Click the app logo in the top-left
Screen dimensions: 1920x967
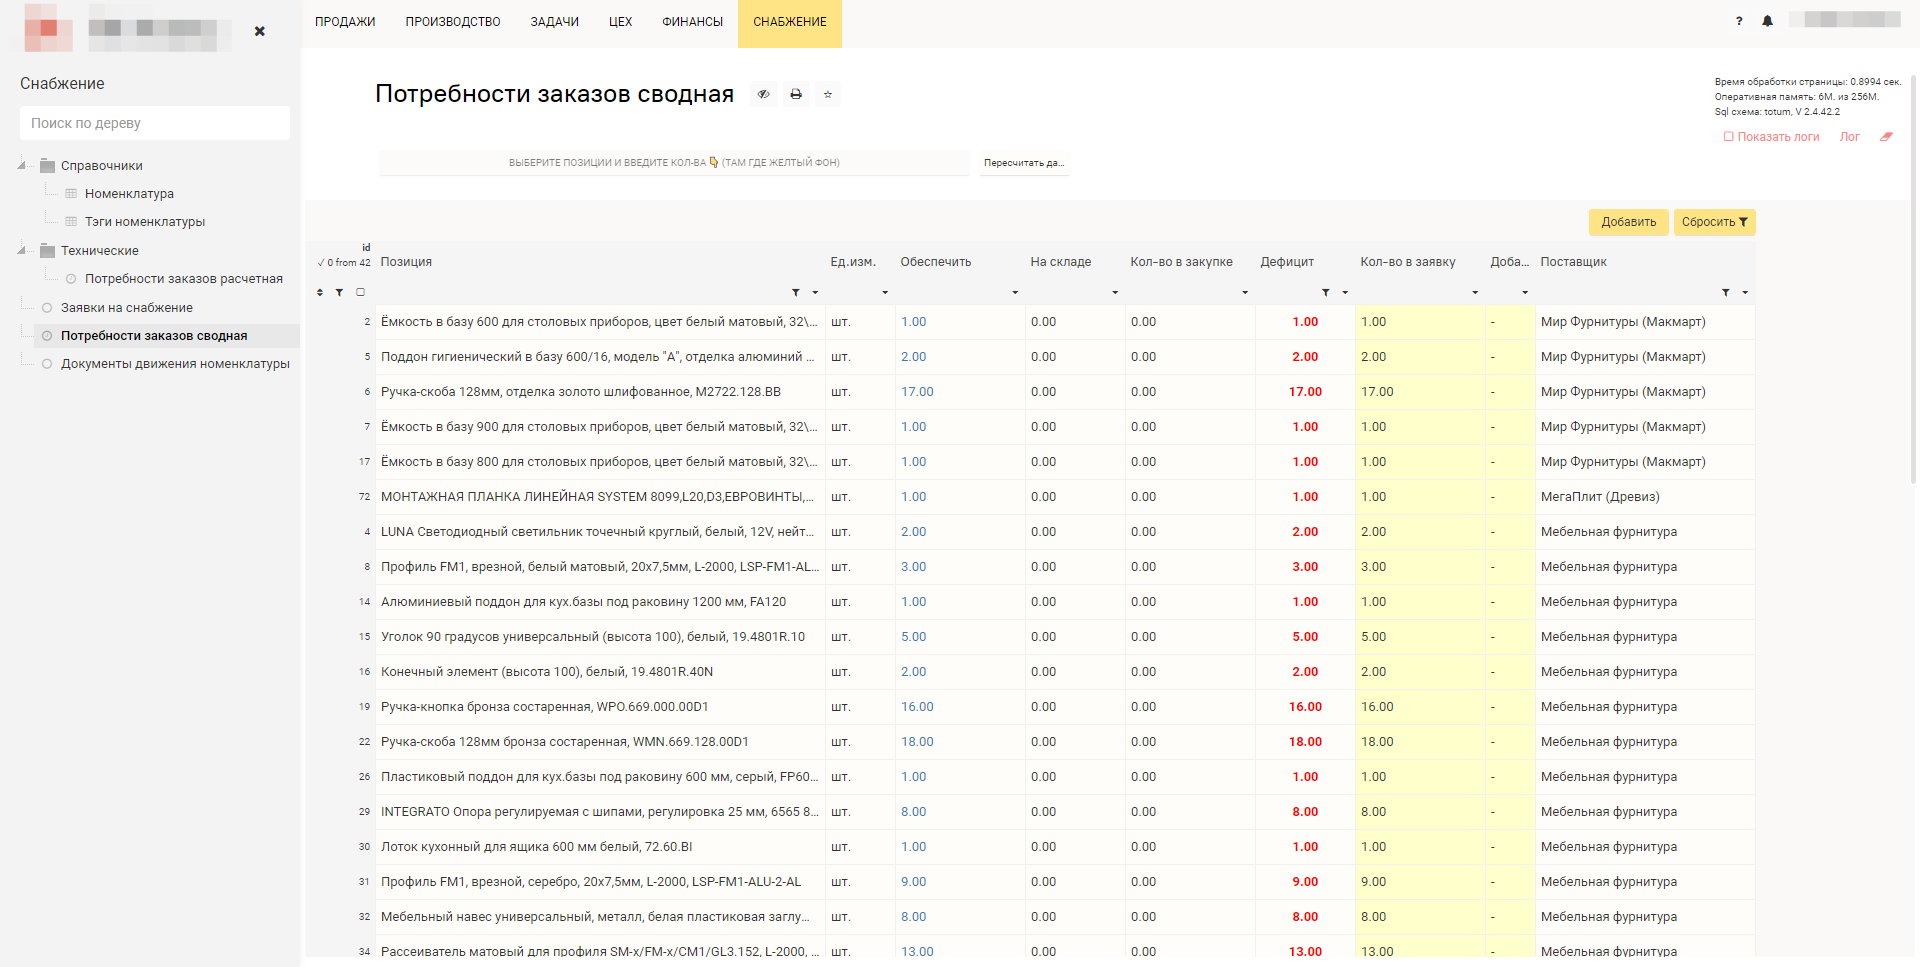click(x=48, y=27)
